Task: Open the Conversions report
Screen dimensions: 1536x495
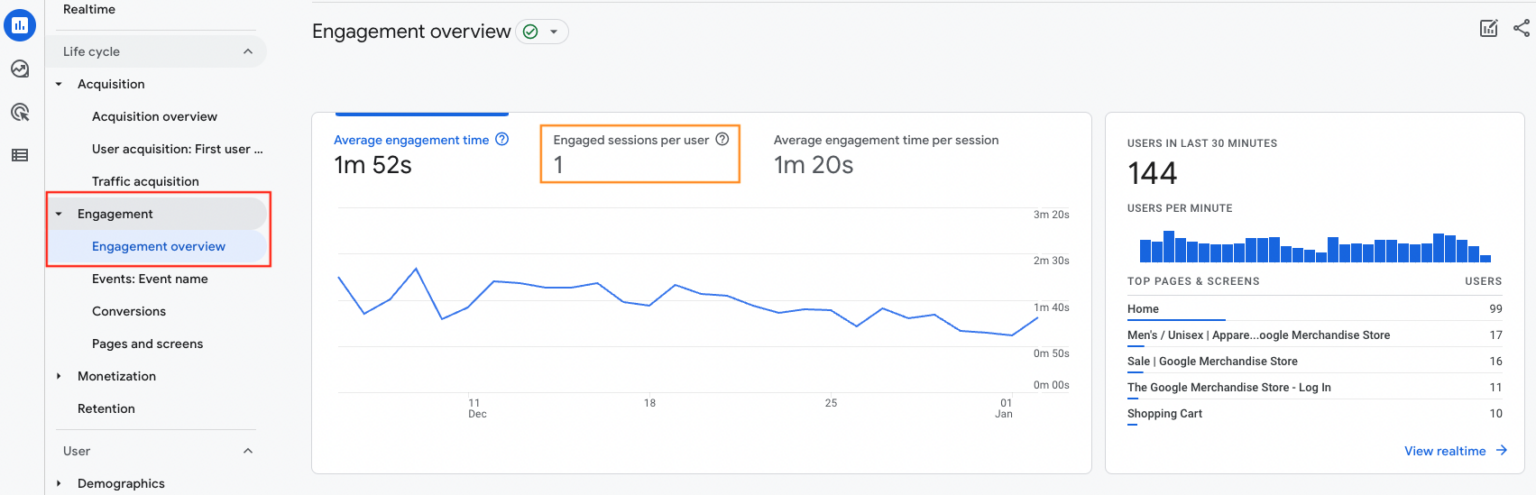Action: point(129,312)
